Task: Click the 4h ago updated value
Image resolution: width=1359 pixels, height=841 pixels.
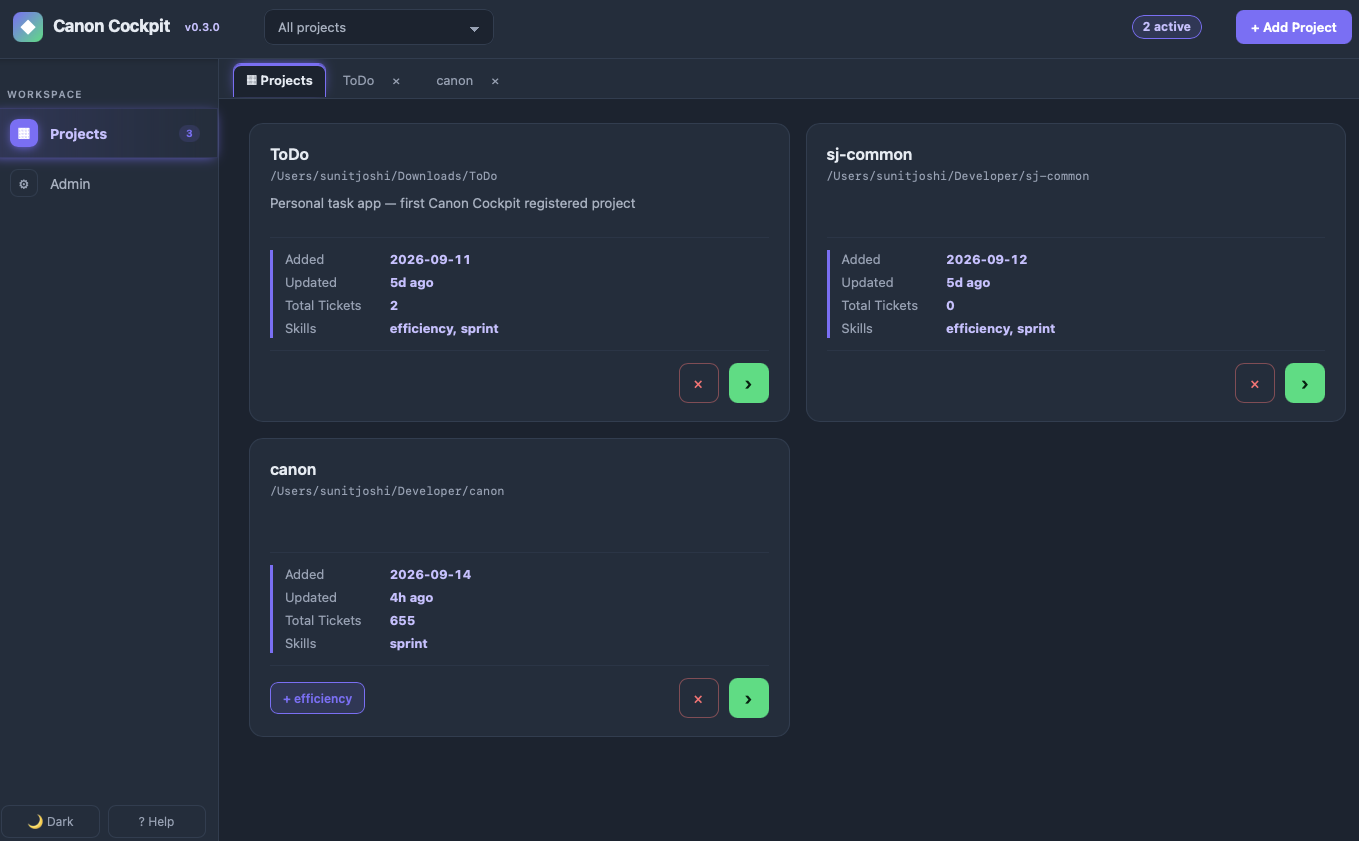Action: pyautogui.click(x=411, y=597)
